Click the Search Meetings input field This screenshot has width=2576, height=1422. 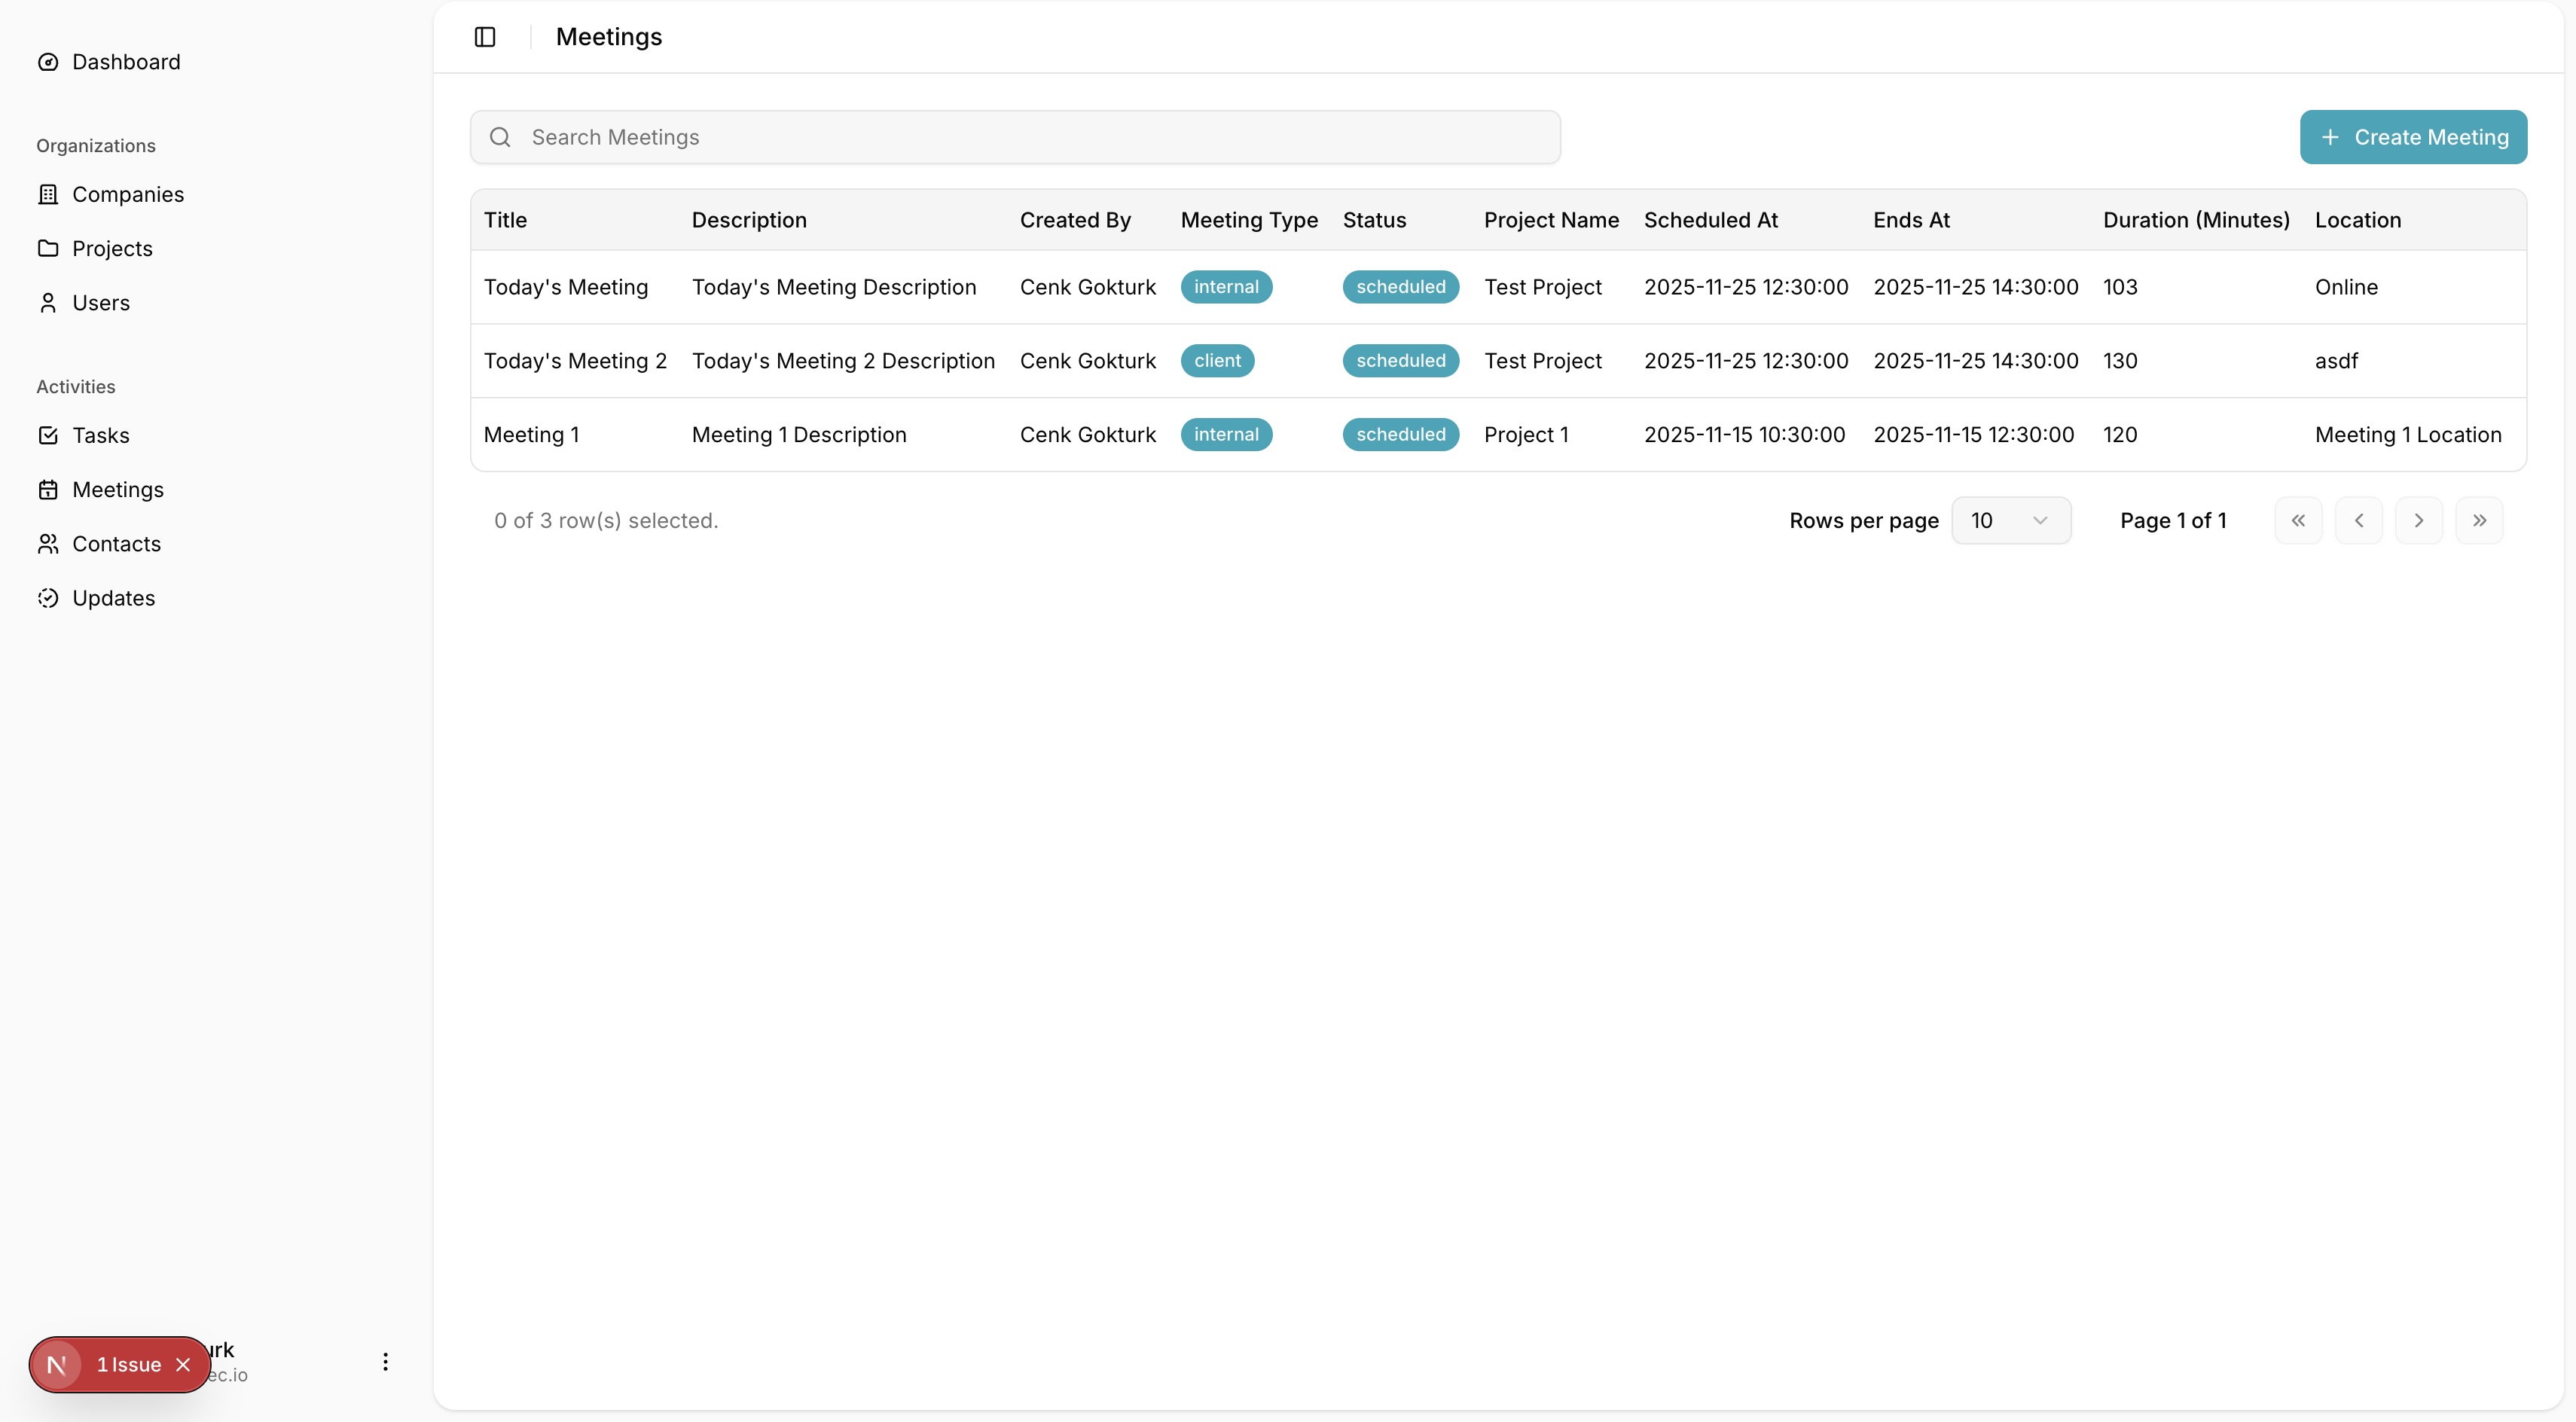[1015, 137]
